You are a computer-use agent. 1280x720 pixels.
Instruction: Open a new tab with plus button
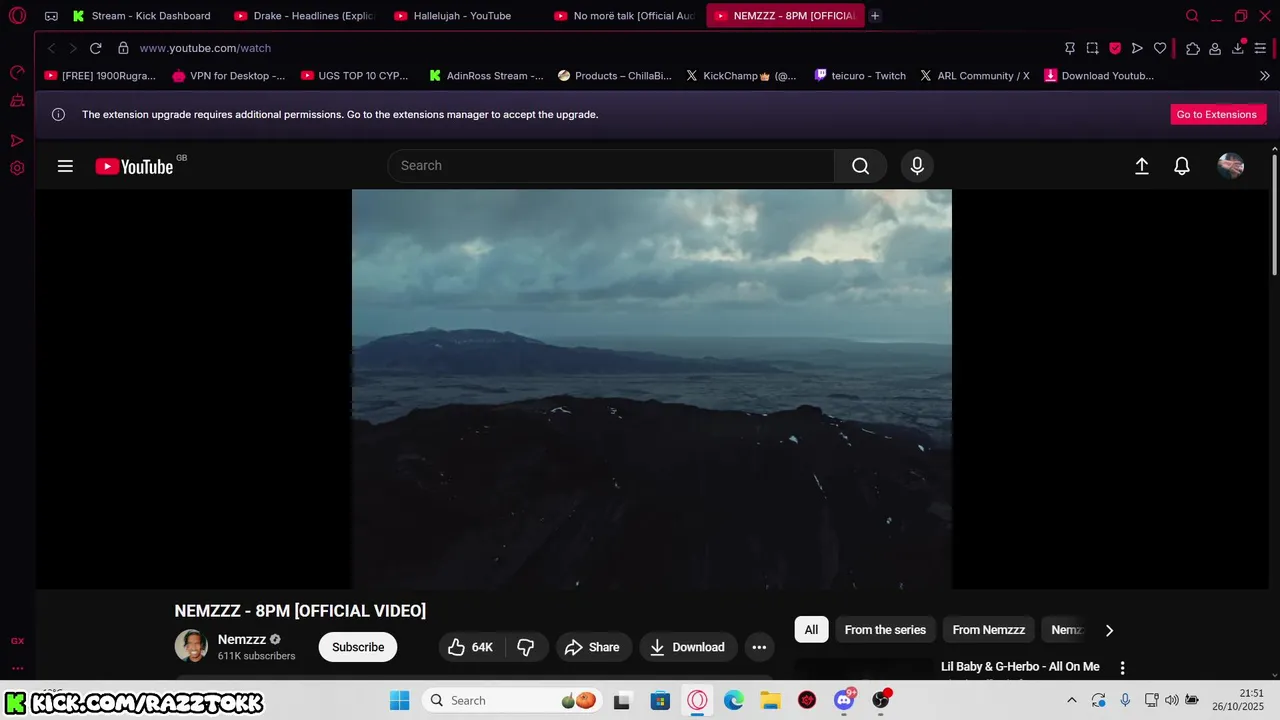click(875, 16)
